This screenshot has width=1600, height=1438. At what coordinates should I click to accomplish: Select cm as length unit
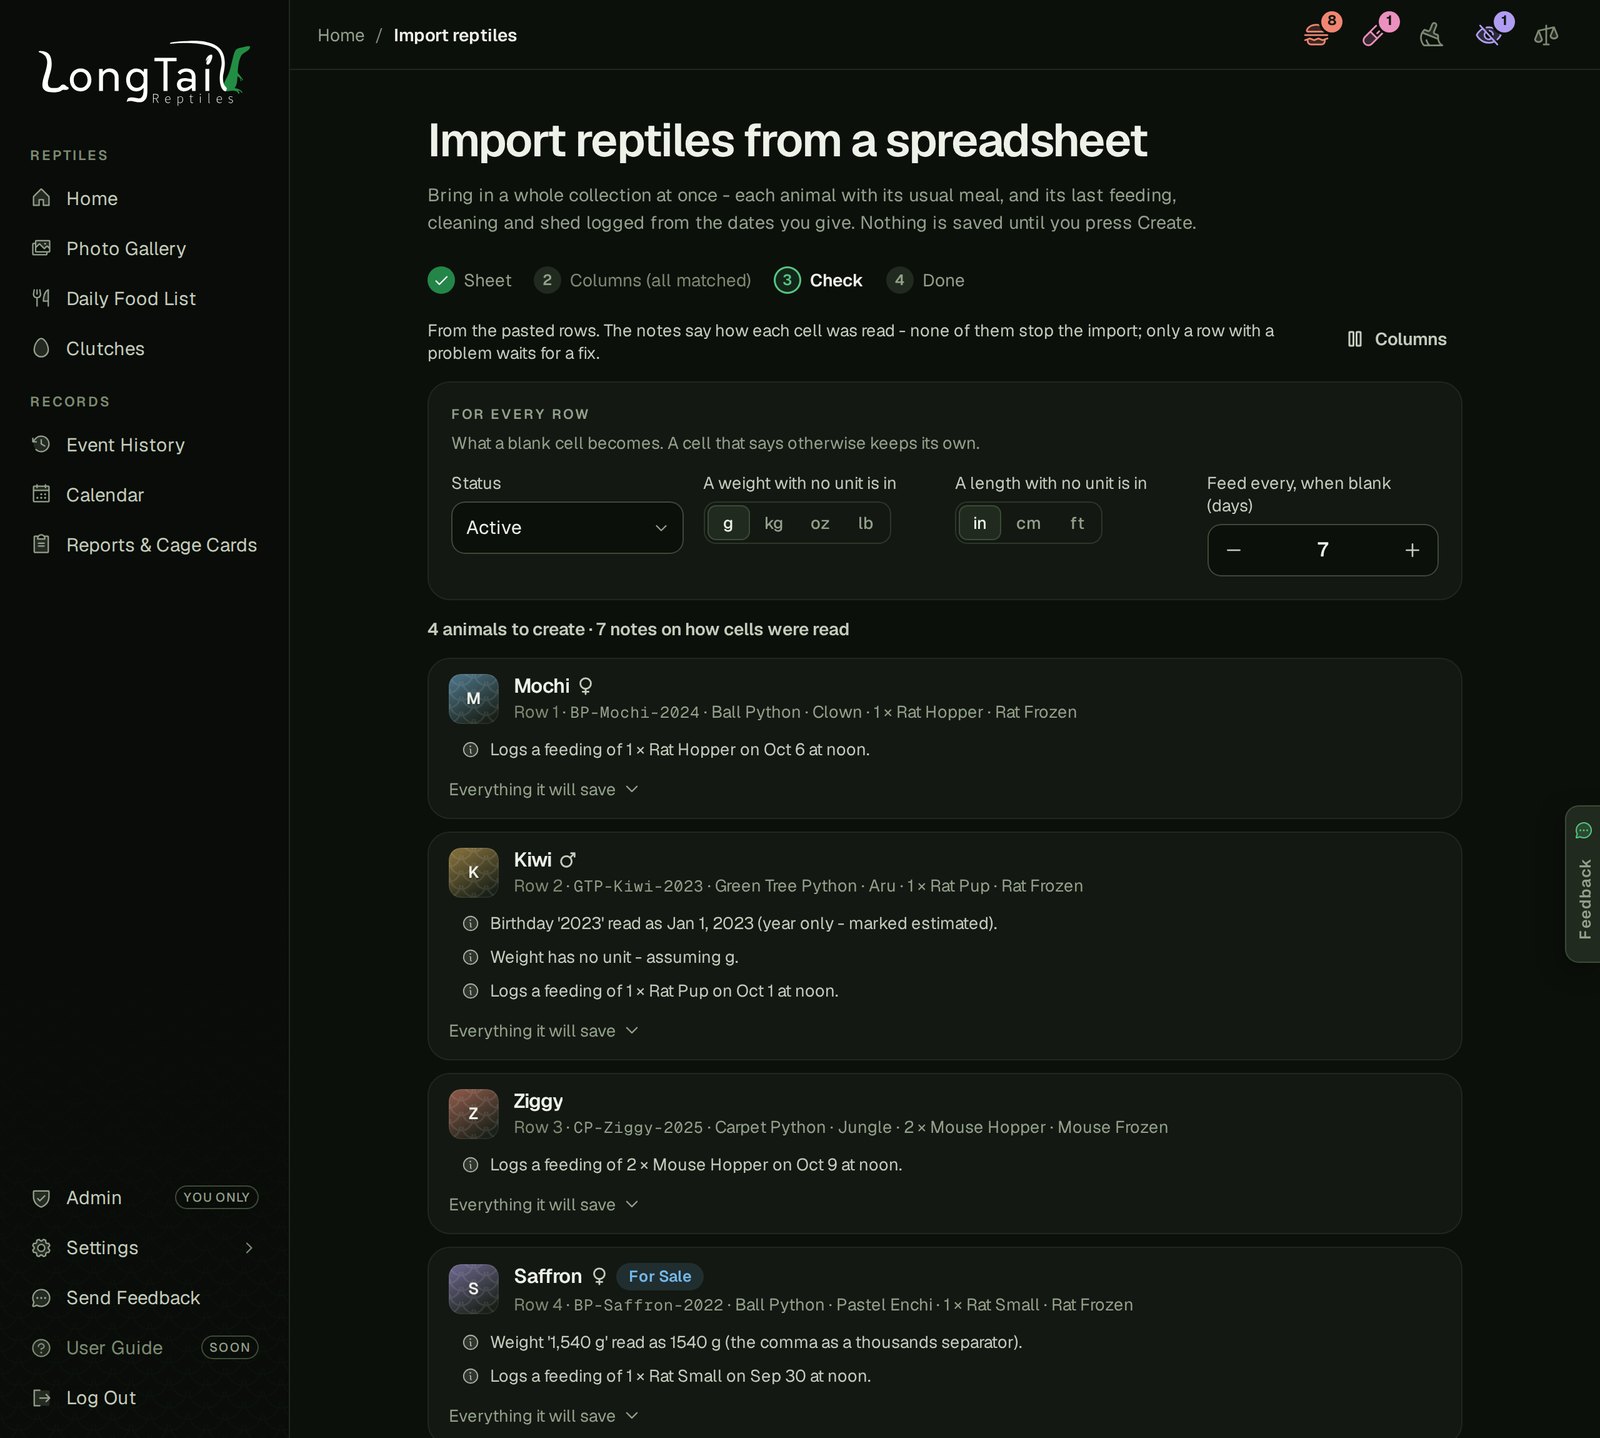1028,523
